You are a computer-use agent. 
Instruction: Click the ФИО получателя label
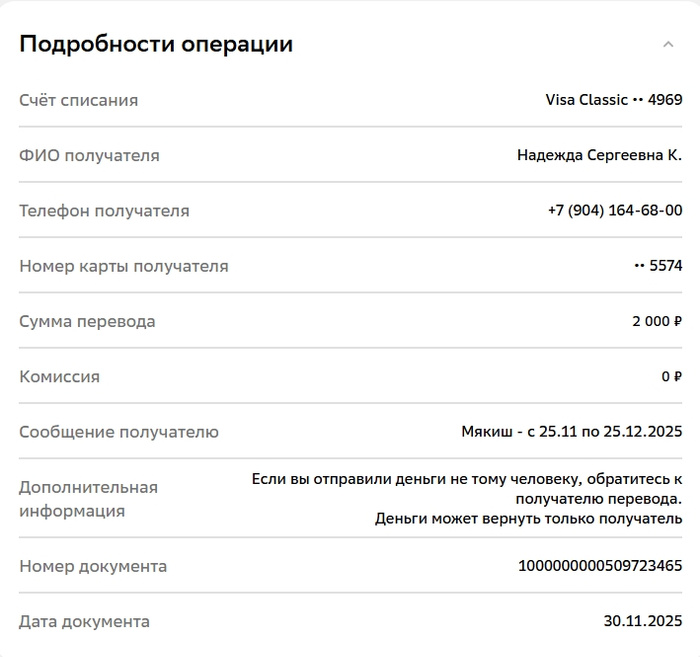pos(89,155)
